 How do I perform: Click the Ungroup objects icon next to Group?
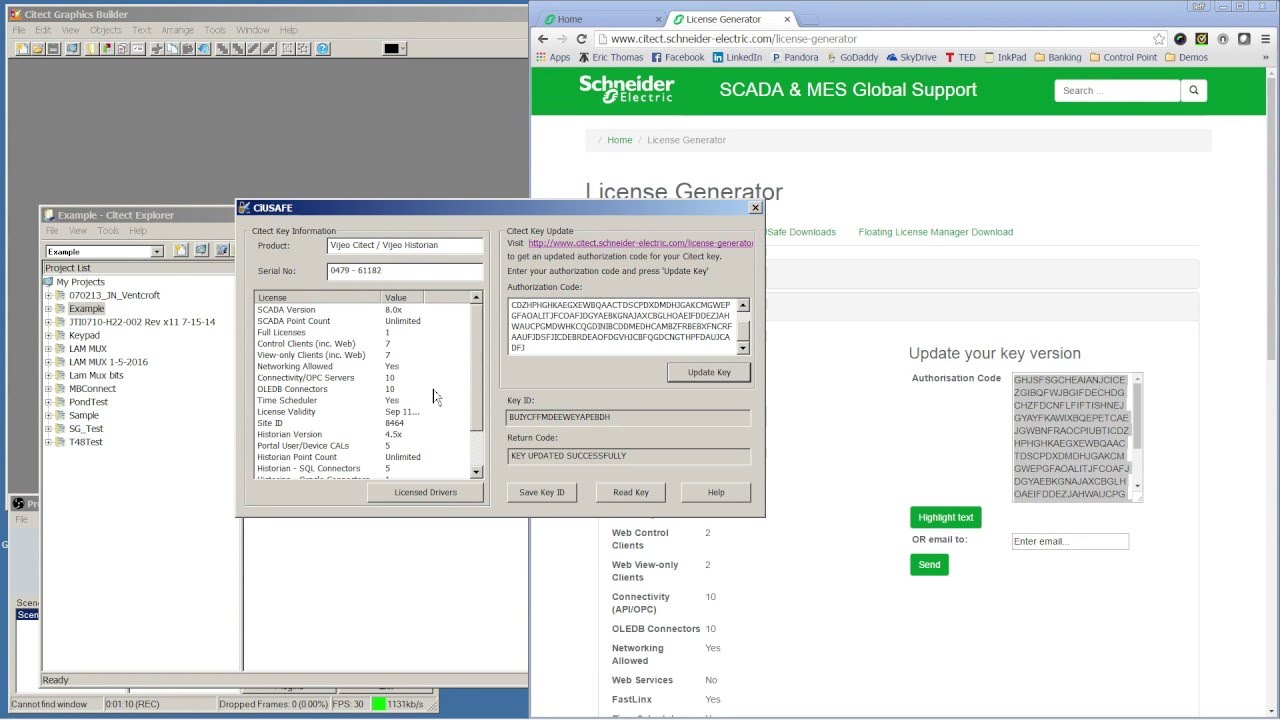[x=302, y=49]
